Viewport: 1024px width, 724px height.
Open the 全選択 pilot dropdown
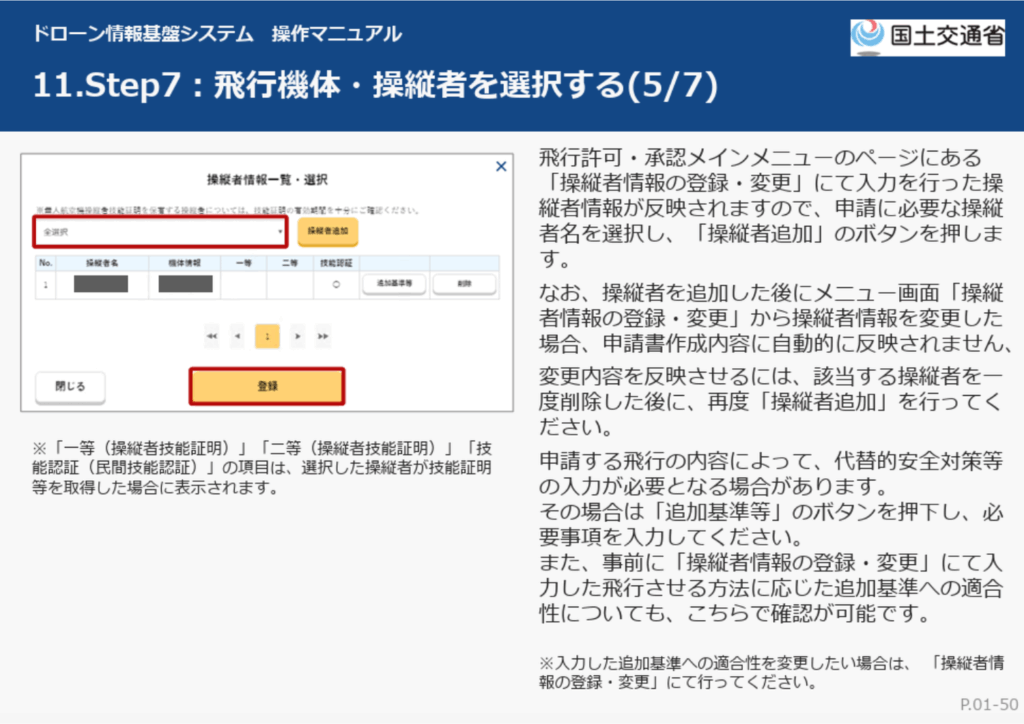pyautogui.click(x=160, y=232)
